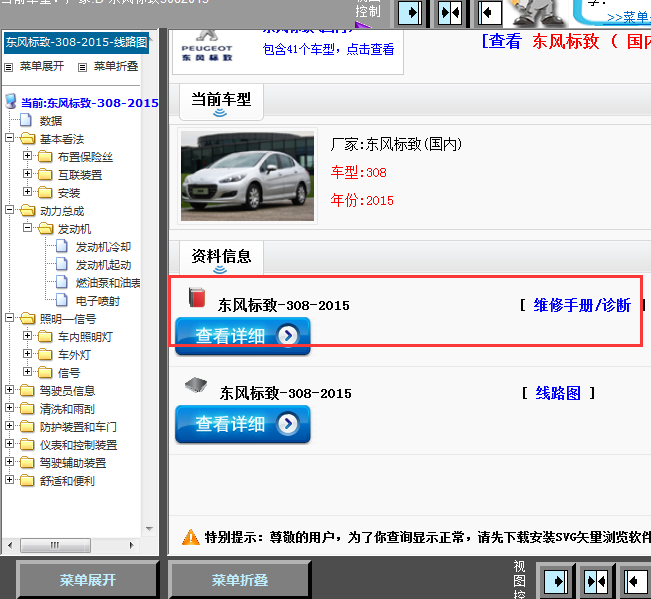Click the bottom 菜单展开 button

(x=88, y=580)
